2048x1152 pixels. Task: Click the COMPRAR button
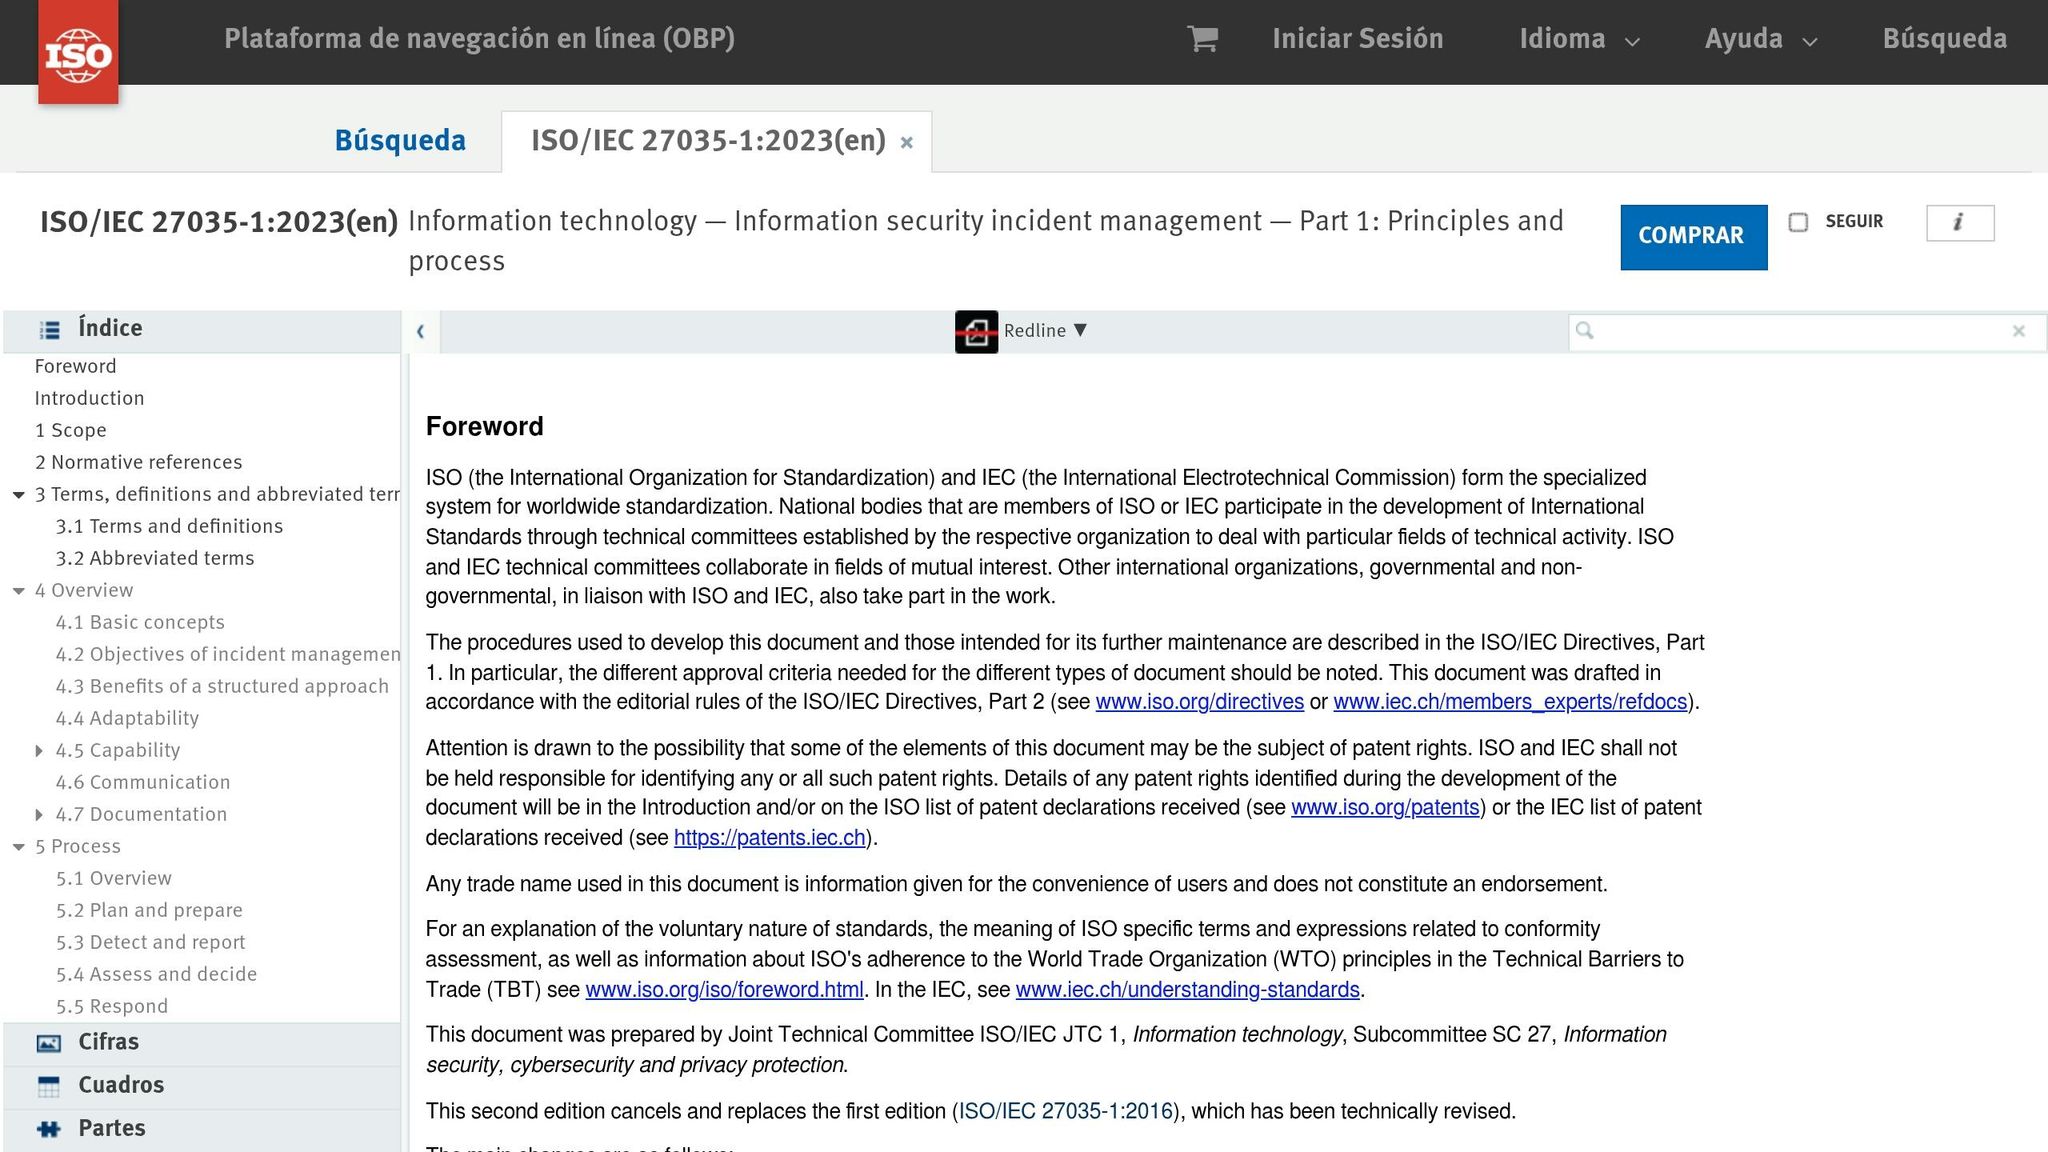pos(1693,237)
